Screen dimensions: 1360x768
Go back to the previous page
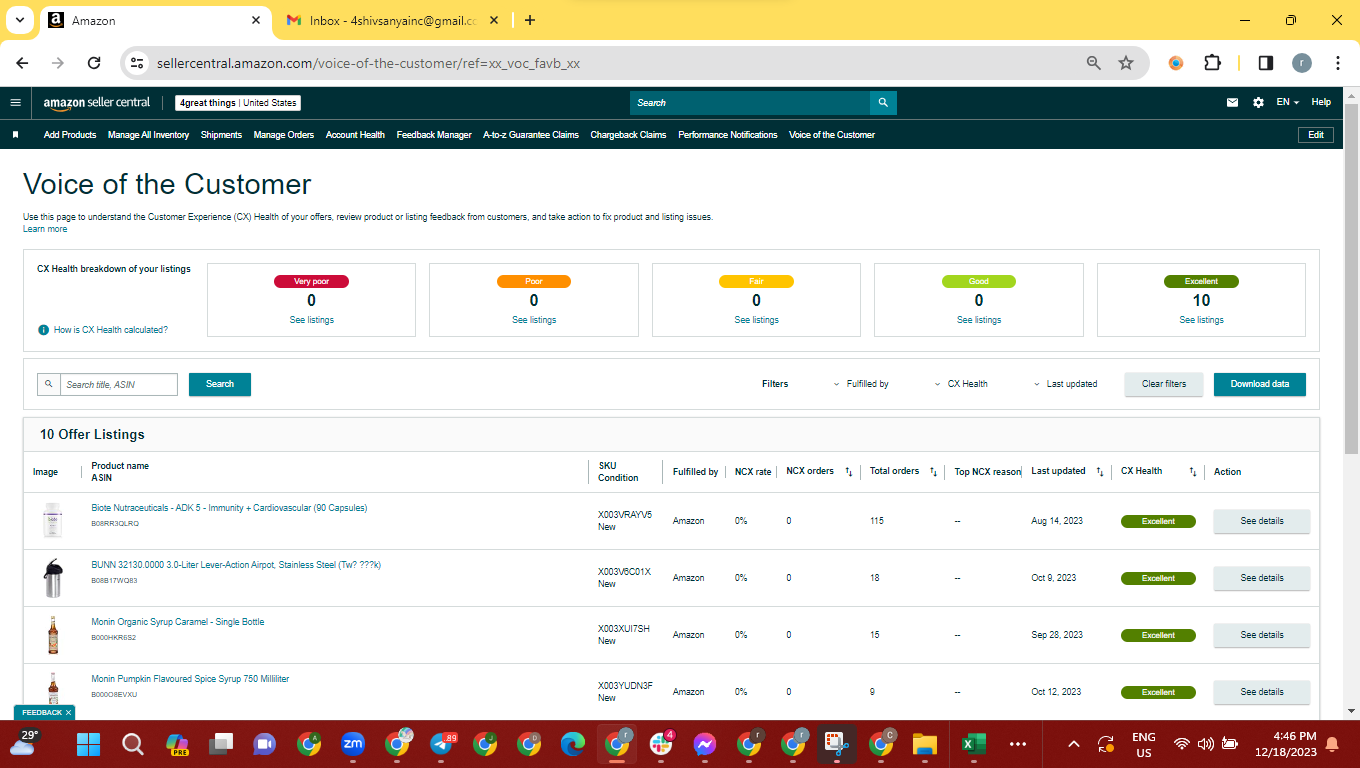click(23, 63)
